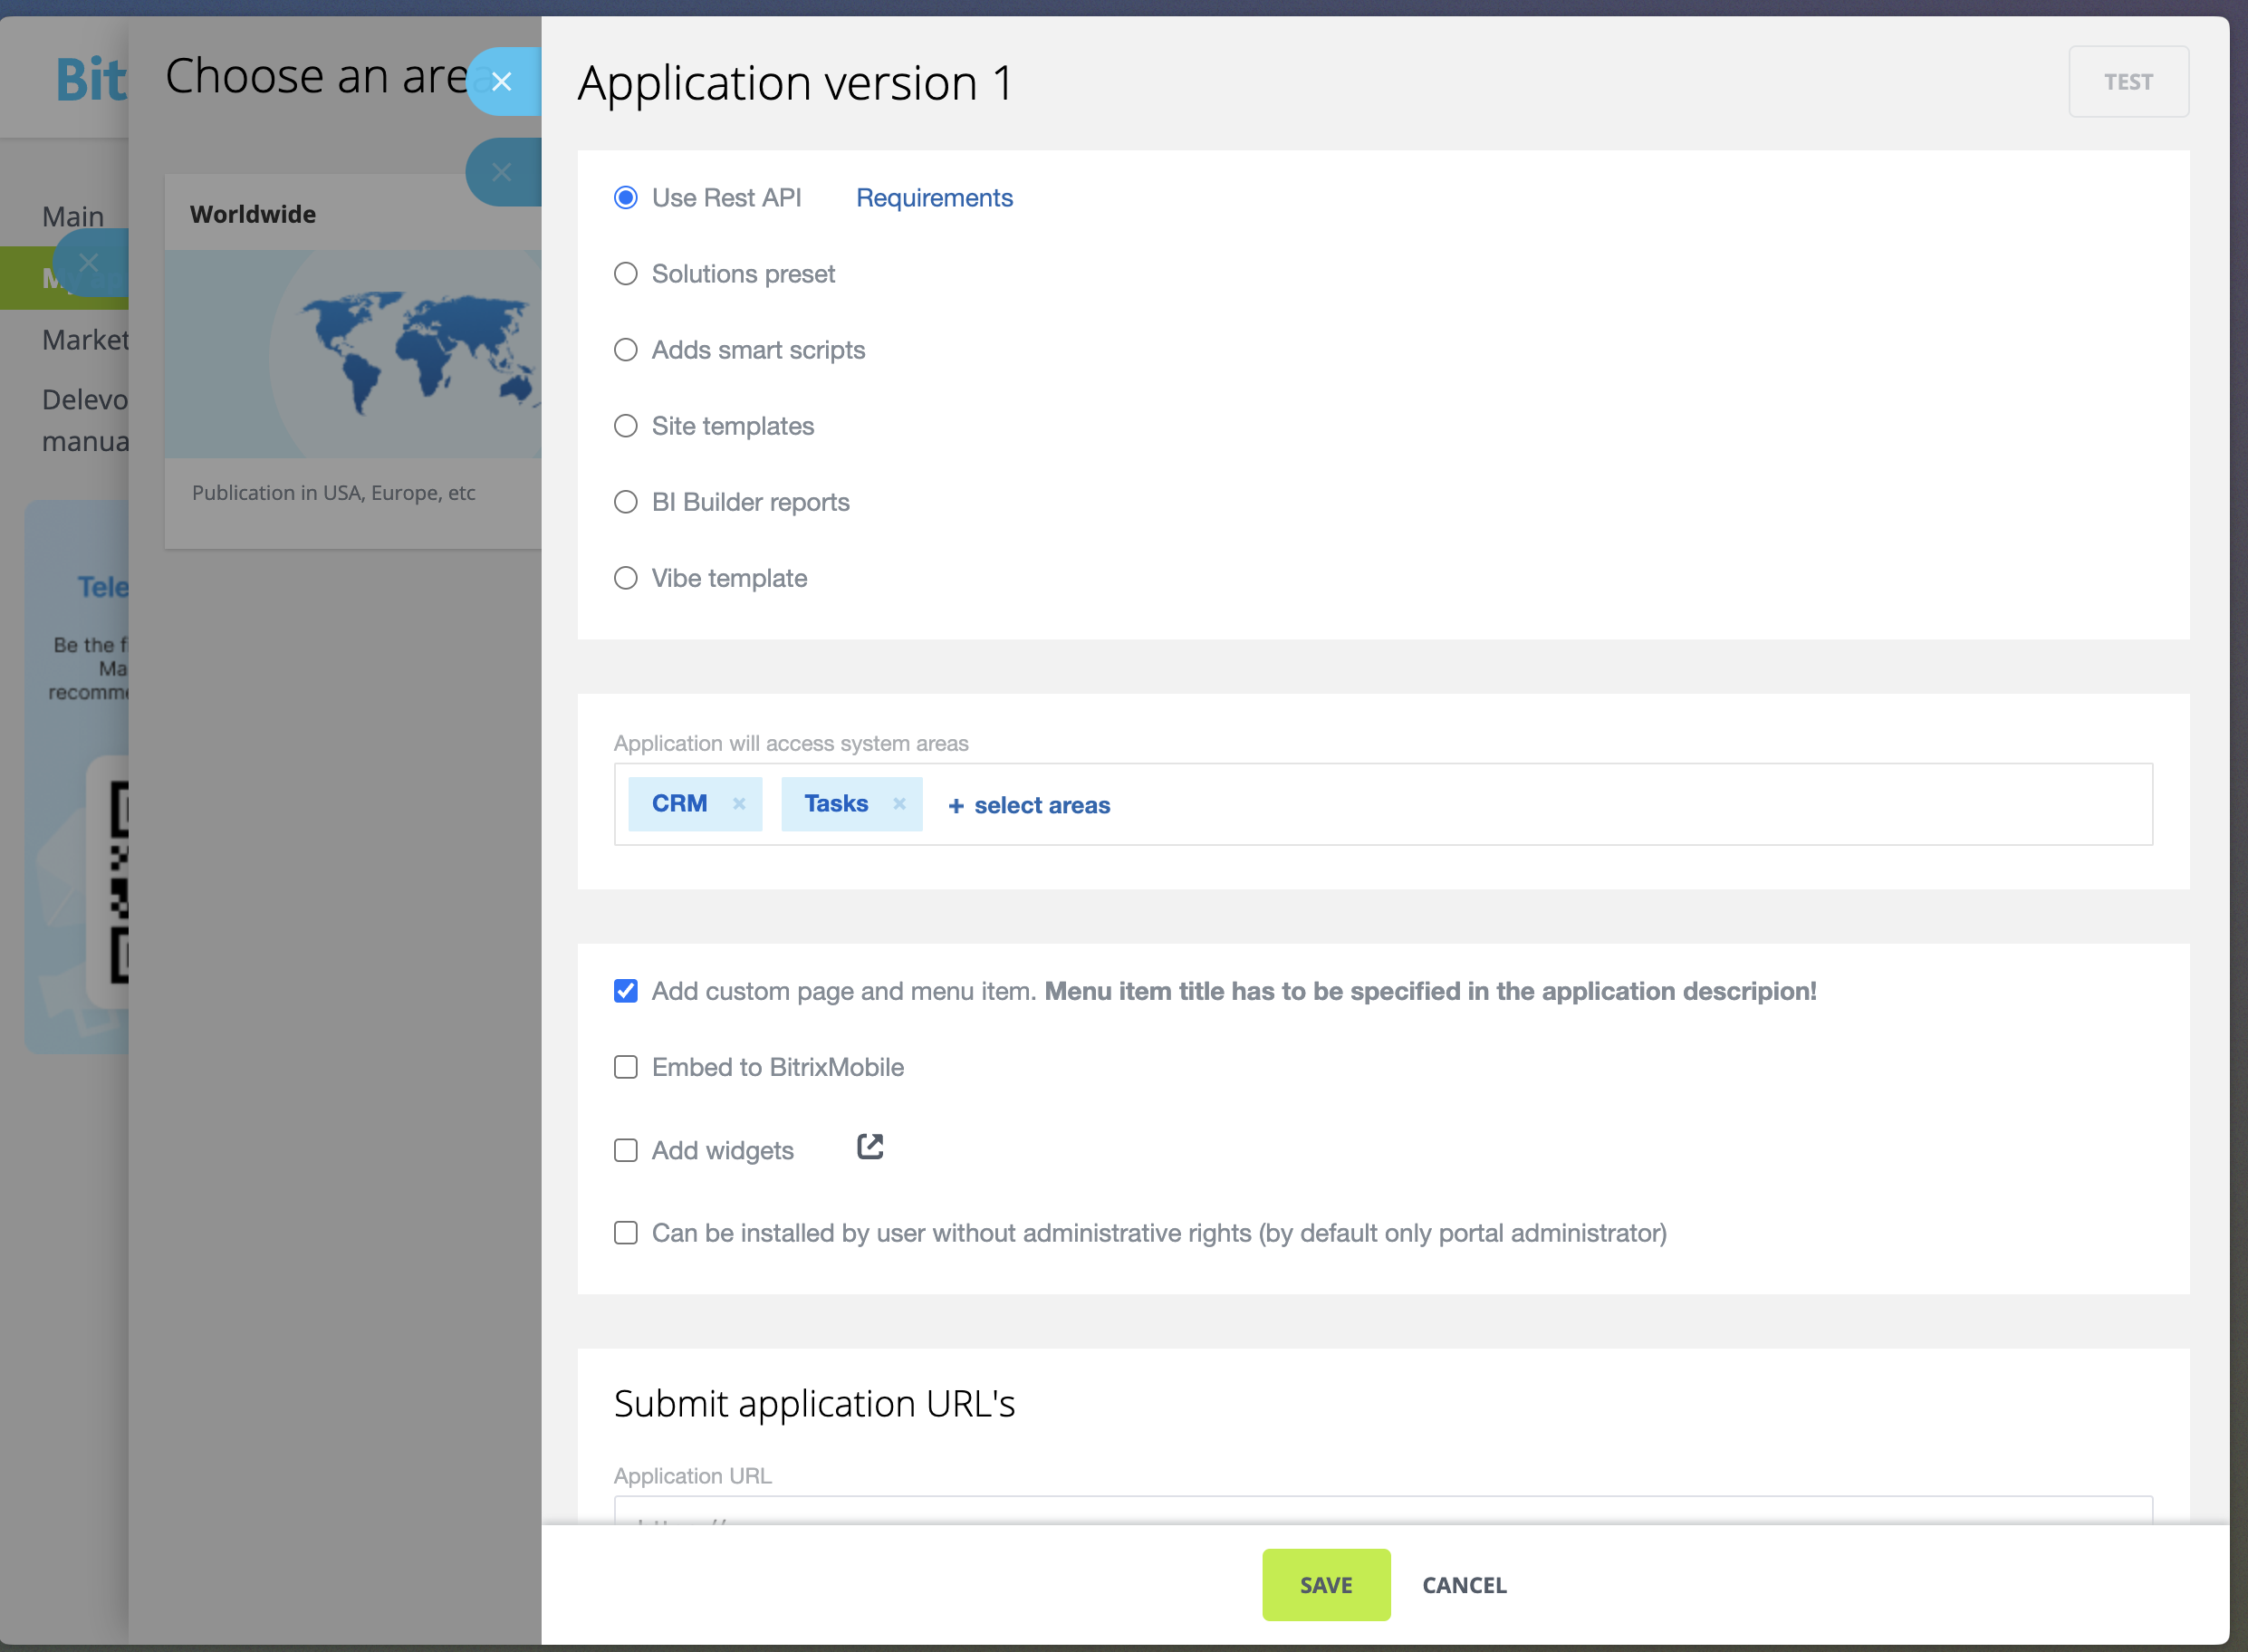Select Vibe template radio button
The width and height of the screenshot is (2248, 1652).
[626, 578]
